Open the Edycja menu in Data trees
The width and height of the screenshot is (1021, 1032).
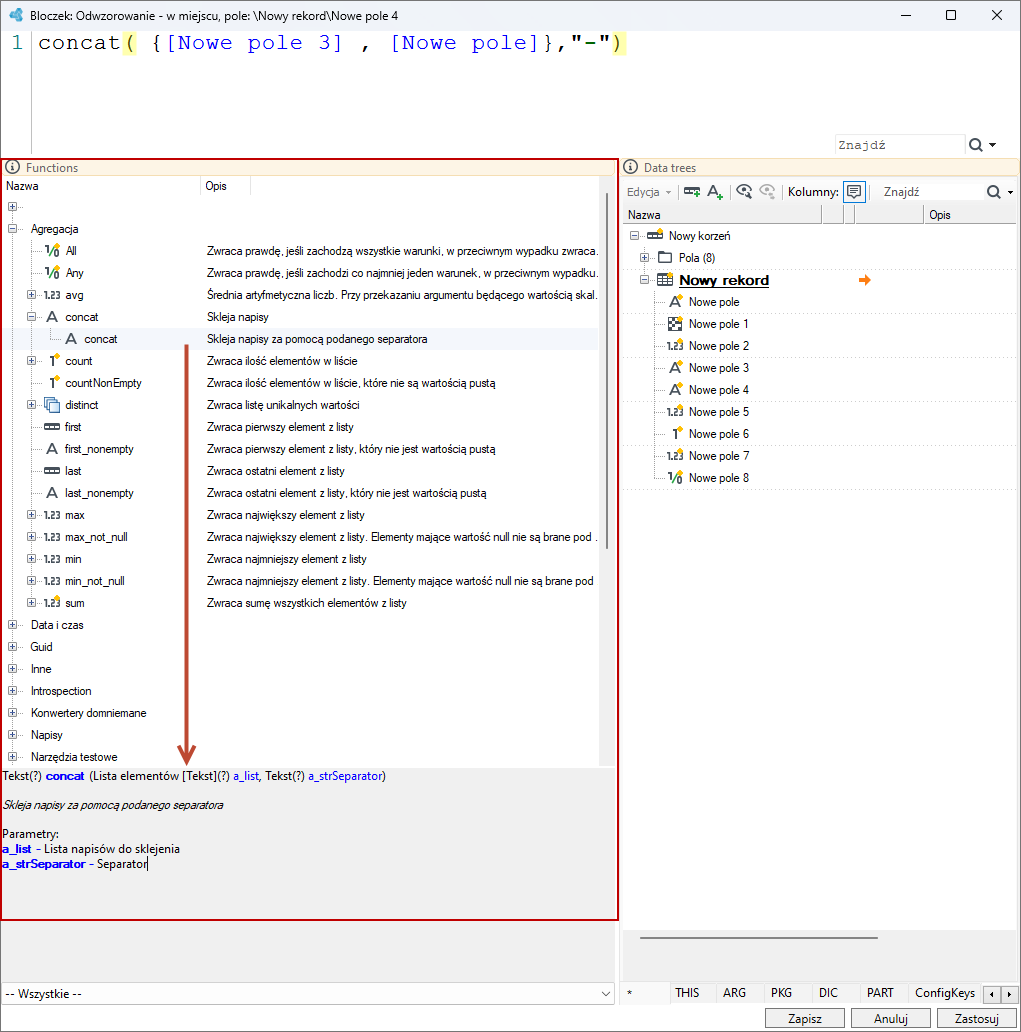pos(648,192)
